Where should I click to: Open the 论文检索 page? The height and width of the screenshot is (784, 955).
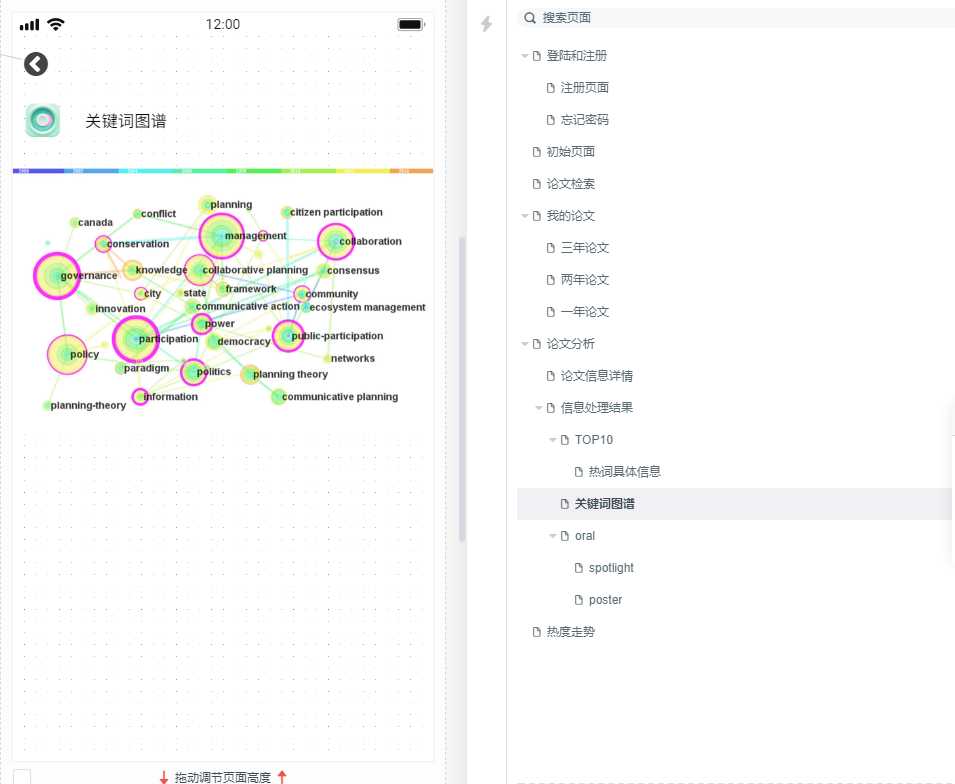pos(571,184)
